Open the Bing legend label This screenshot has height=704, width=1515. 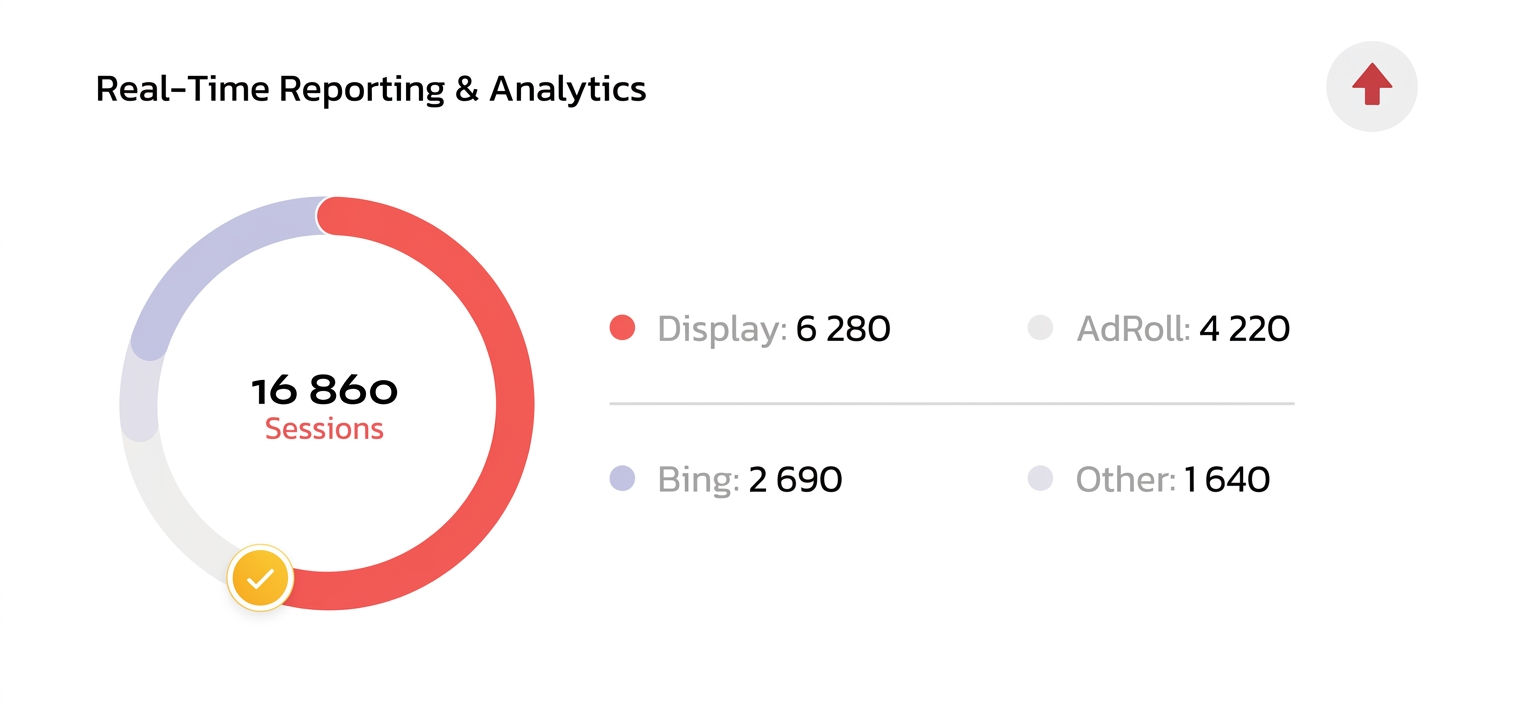(x=698, y=480)
